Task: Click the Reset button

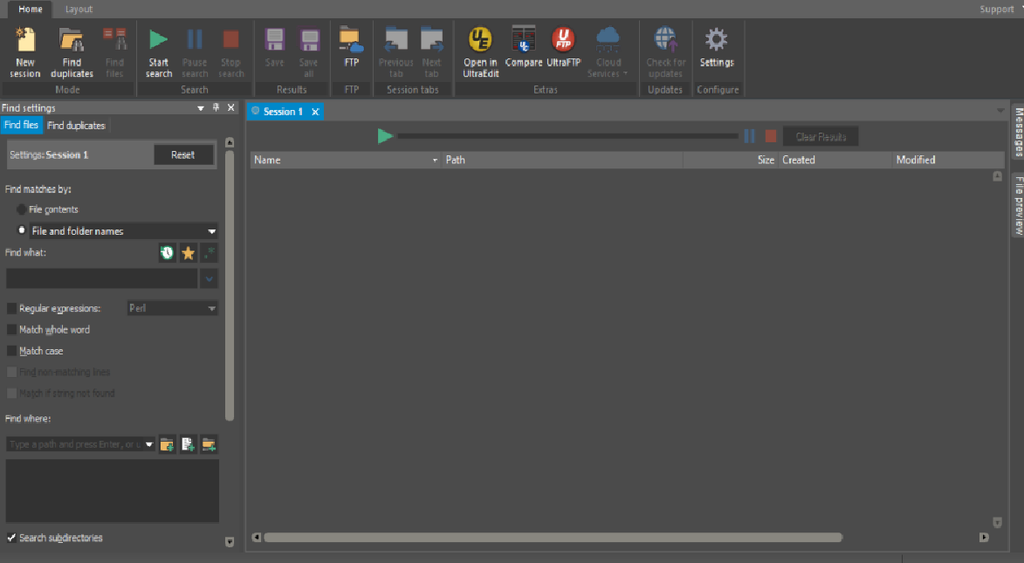Action: (183, 155)
